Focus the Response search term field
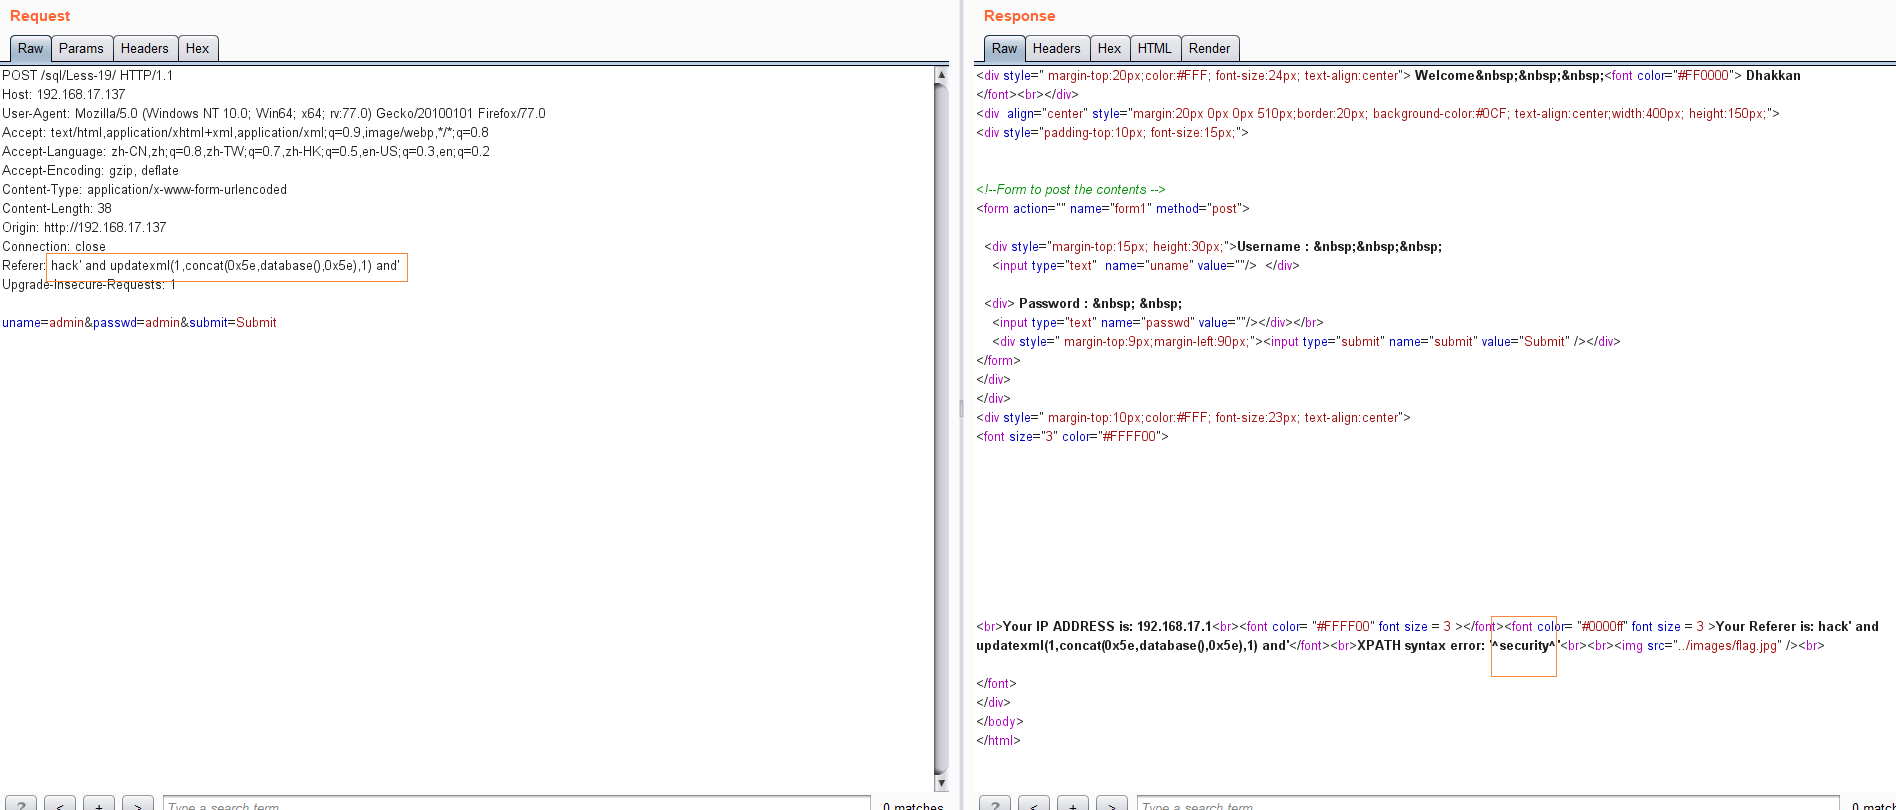Viewport: 1896px width, 810px height. click(x=1488, y=804)
